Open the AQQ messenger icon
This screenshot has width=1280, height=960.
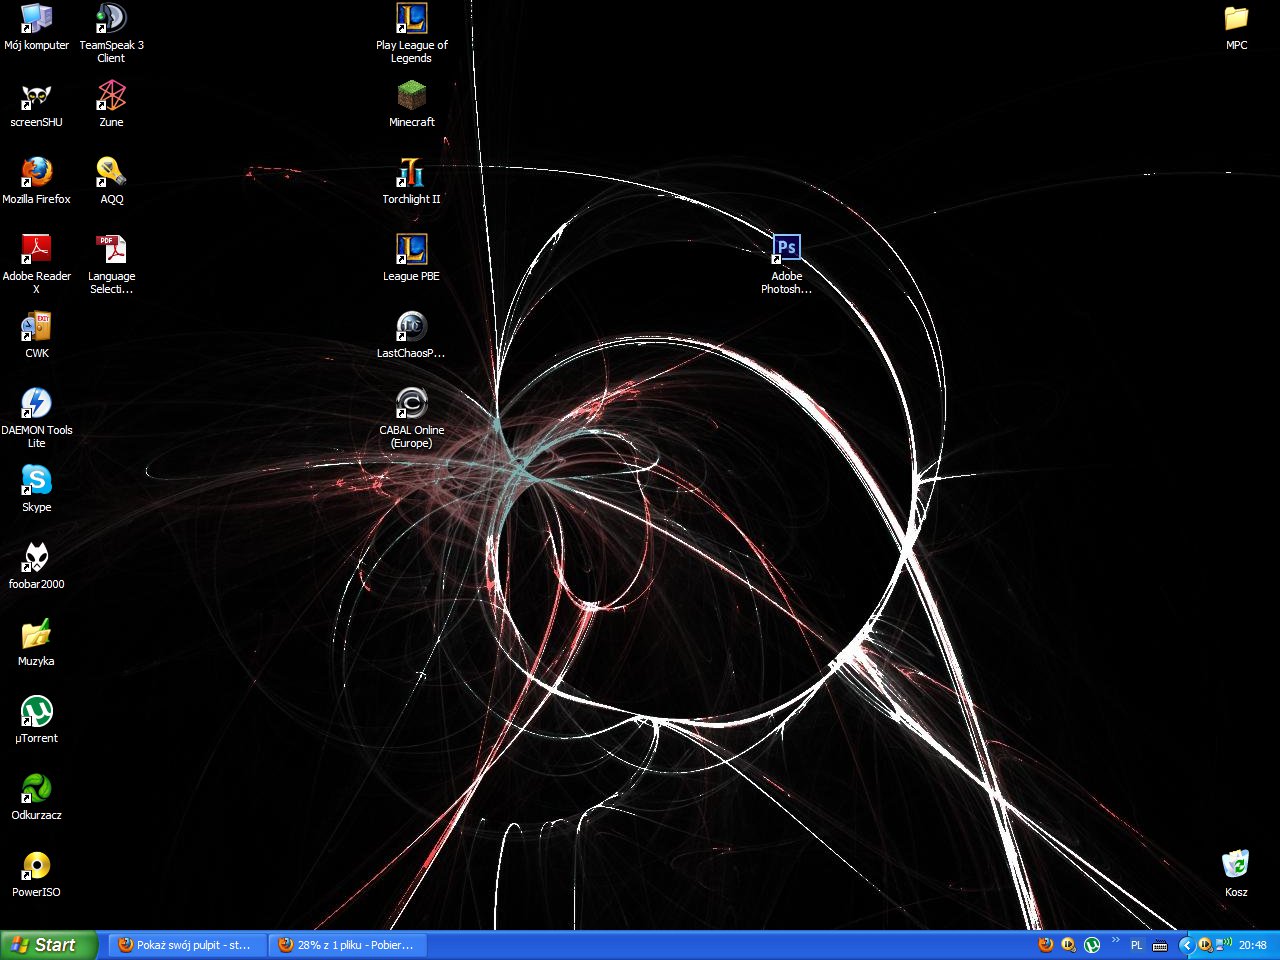[x=111, y=181]
